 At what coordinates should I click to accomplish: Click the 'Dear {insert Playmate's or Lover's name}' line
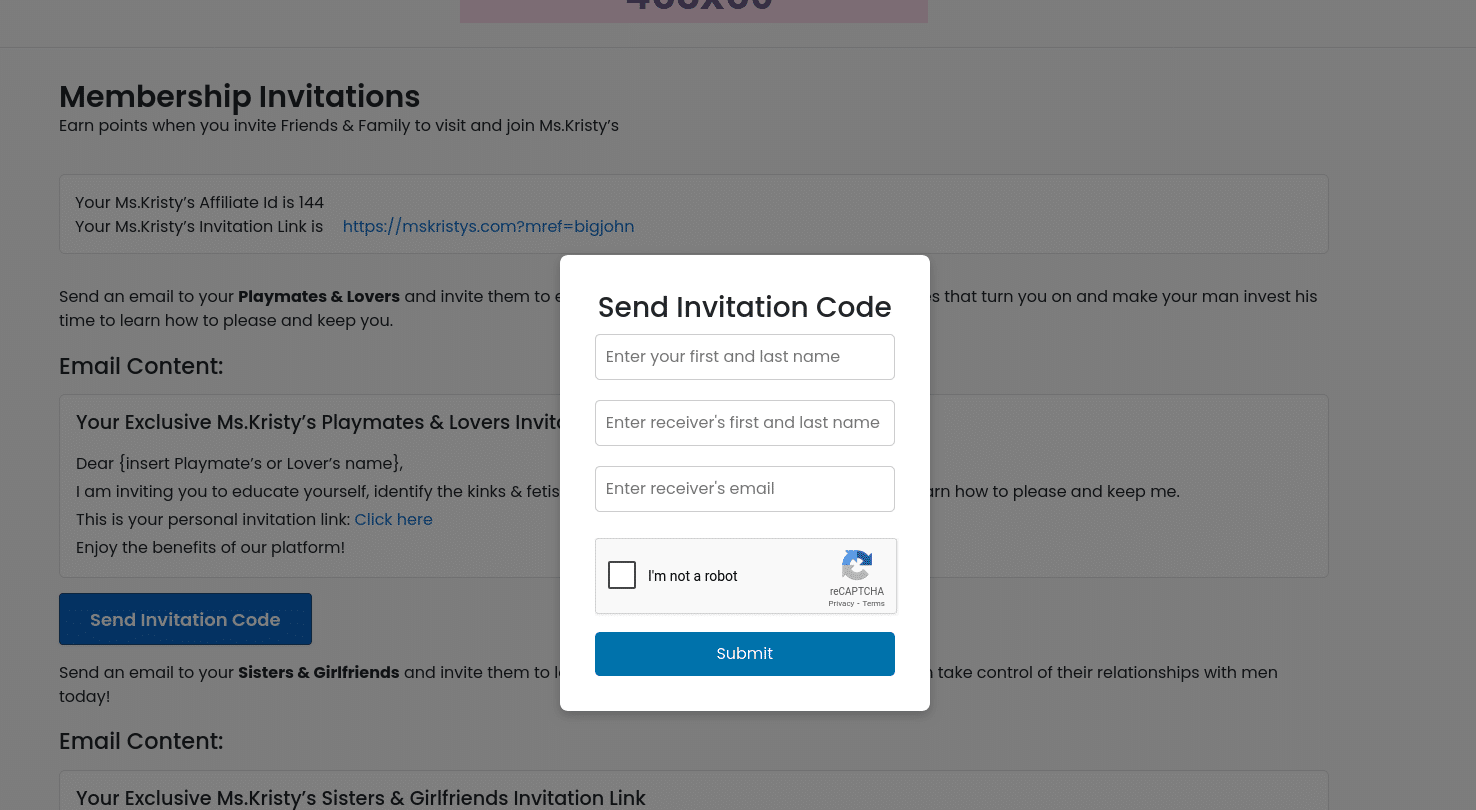click(x=239, y=464)
